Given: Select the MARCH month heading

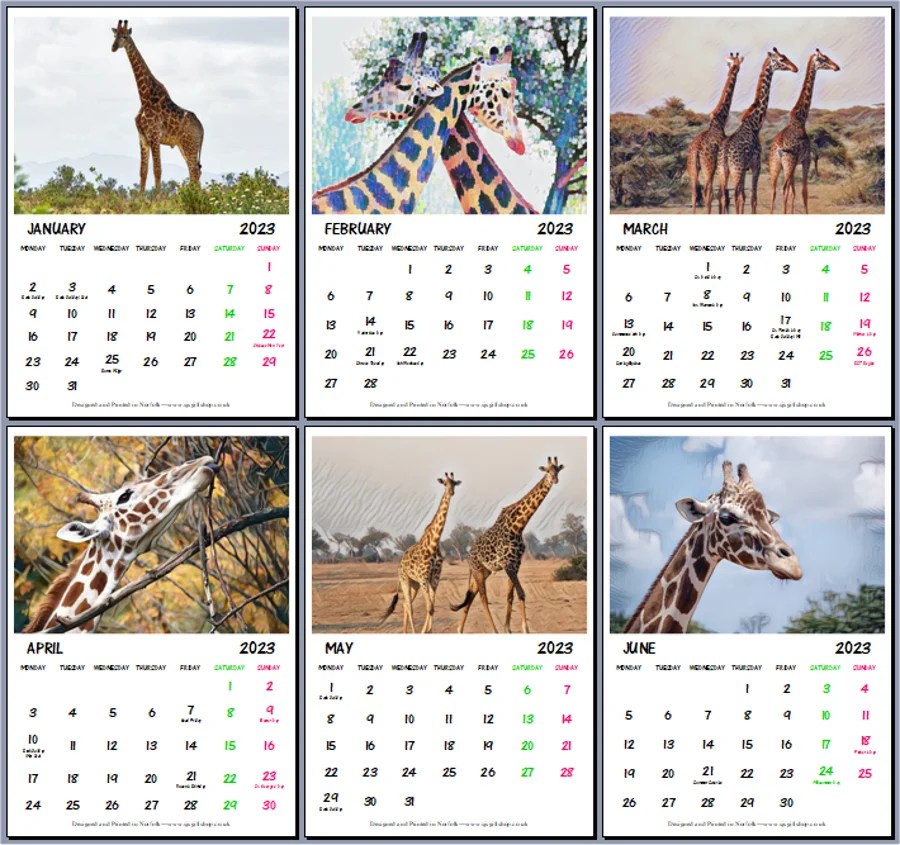Looking at the screenshot, I should coord(645,228).
